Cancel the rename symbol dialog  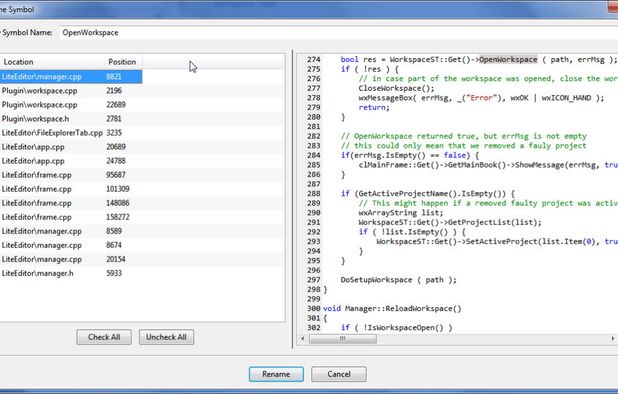coord(339,374)
